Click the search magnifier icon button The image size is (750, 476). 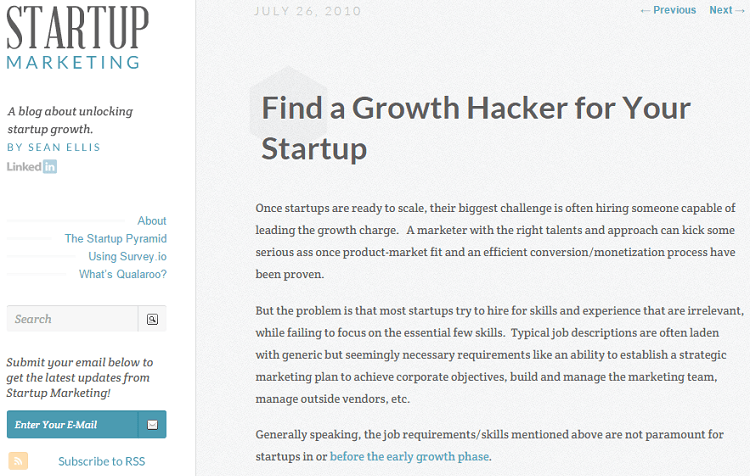(152, 319)
